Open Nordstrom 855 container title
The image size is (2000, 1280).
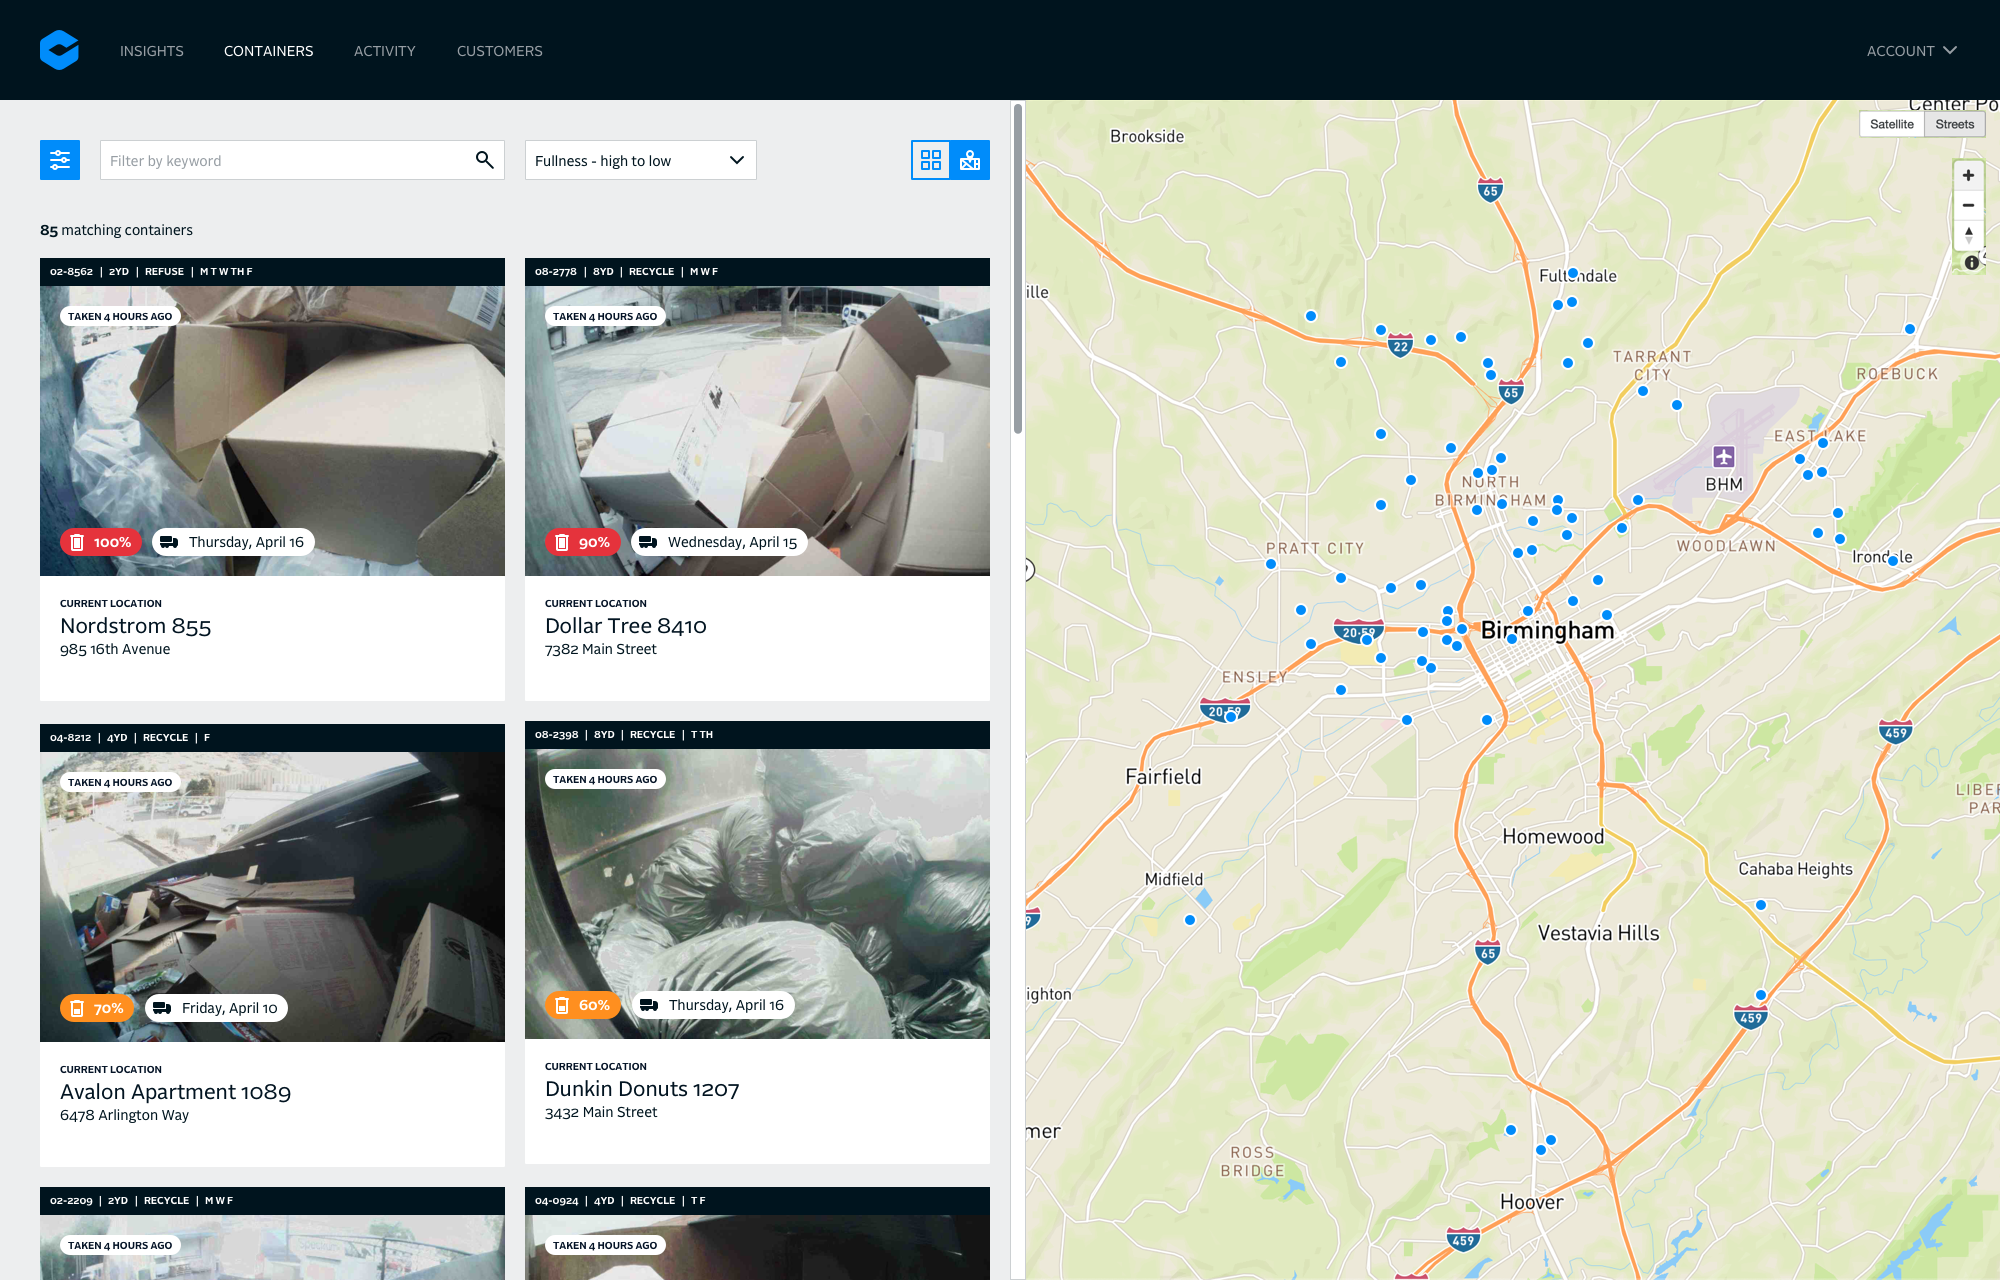point(135,626)
